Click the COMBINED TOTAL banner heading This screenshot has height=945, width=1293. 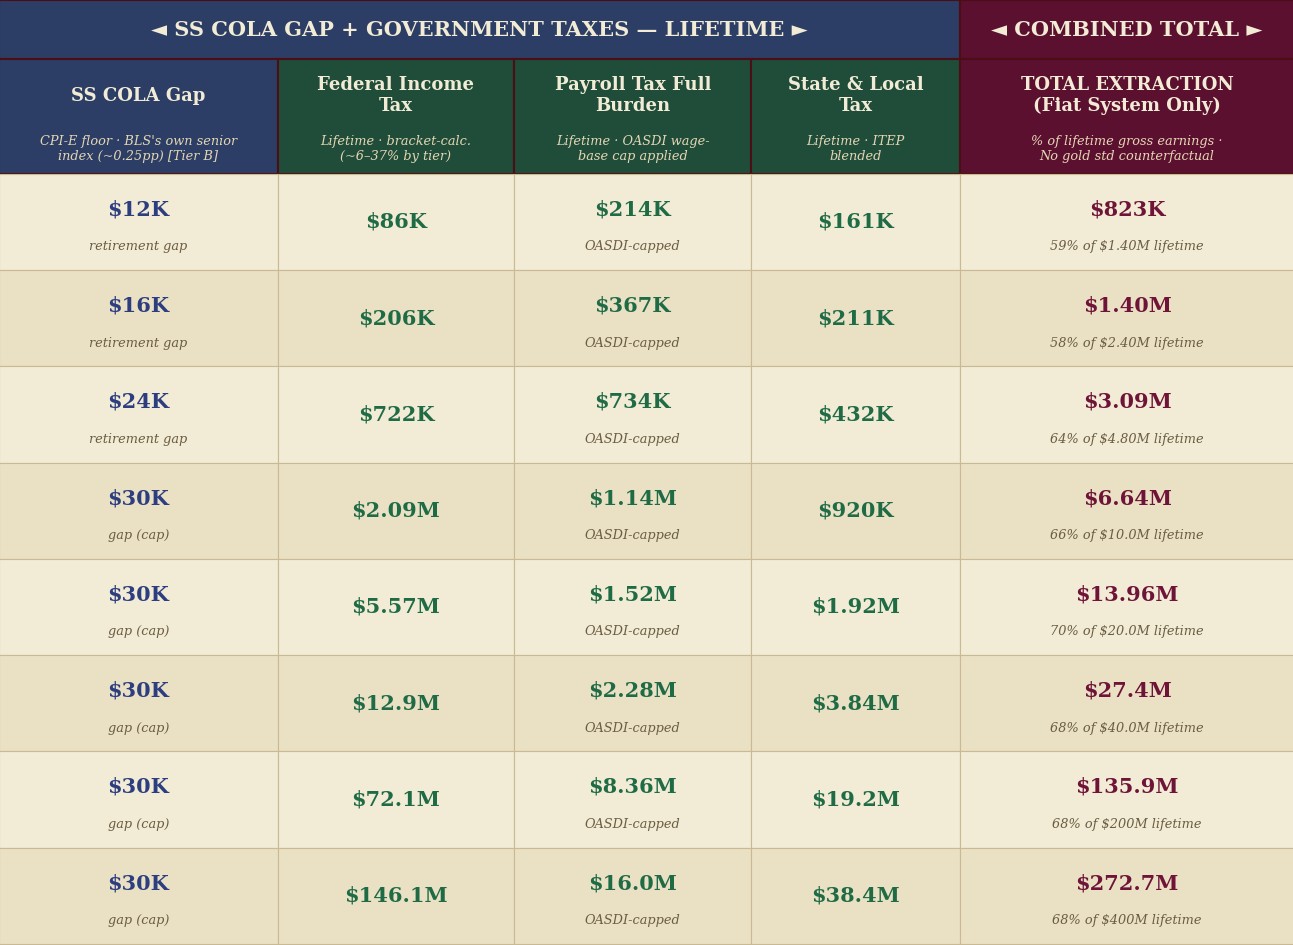[x=1127, y=30]
